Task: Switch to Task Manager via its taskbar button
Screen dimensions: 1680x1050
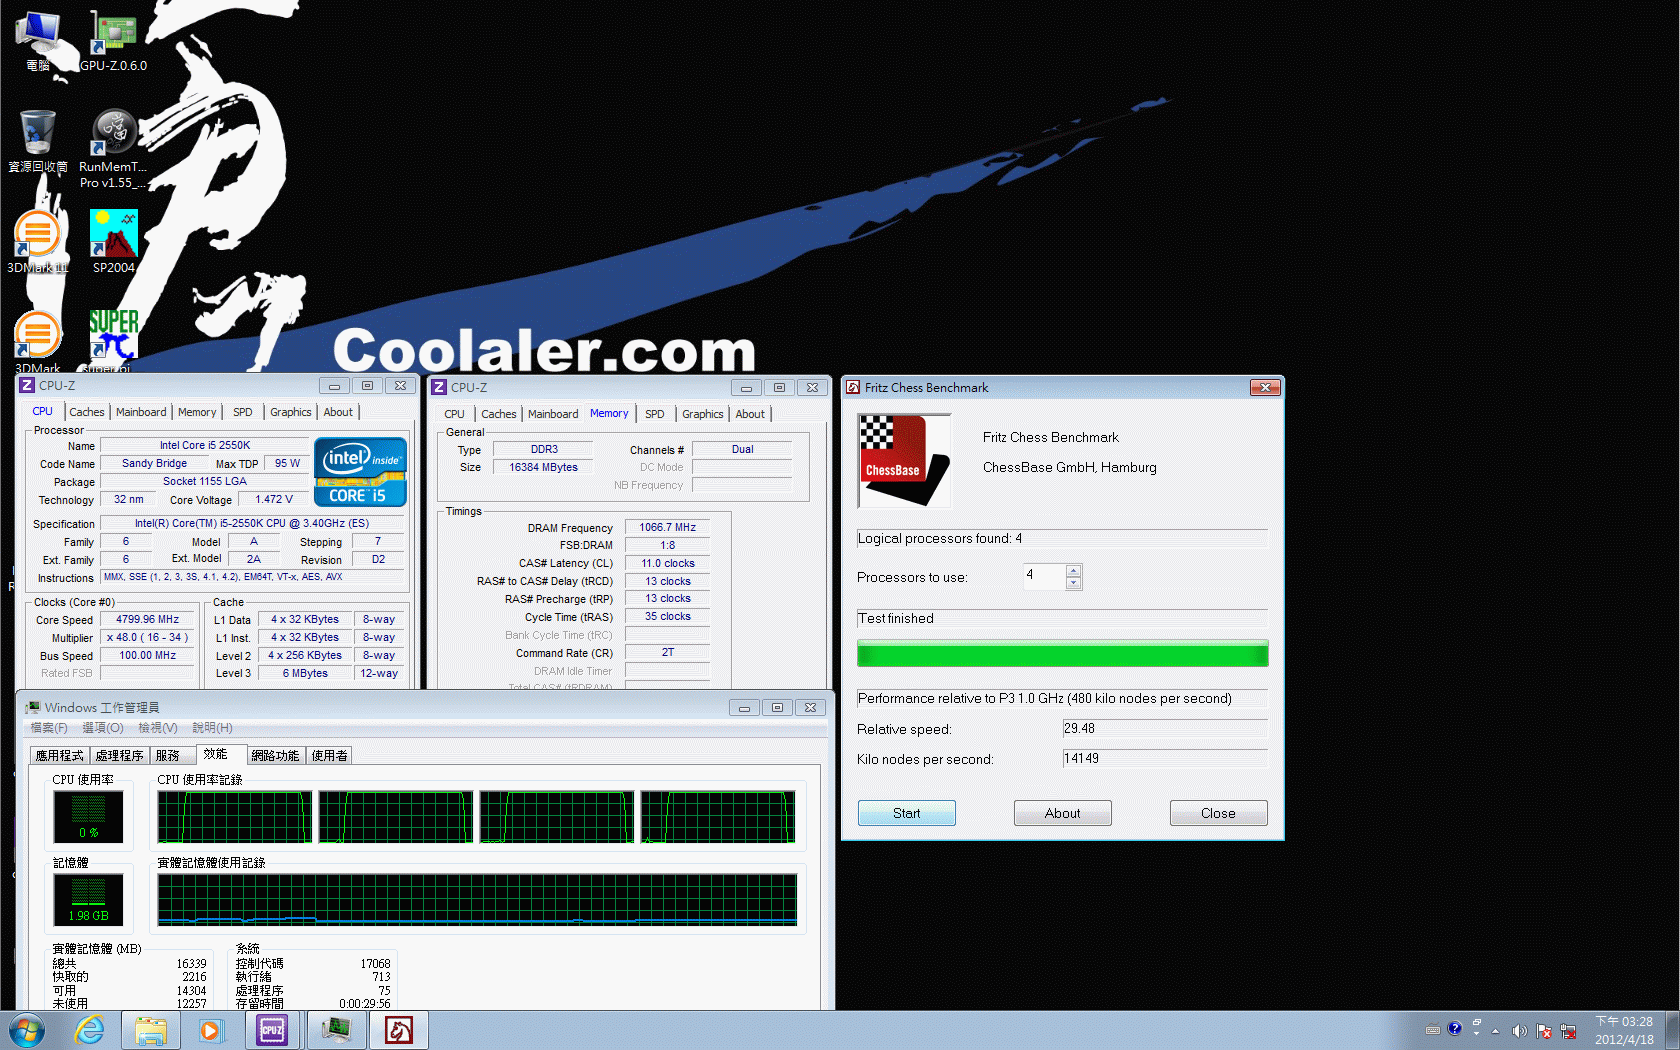Action: [336, 1030]
